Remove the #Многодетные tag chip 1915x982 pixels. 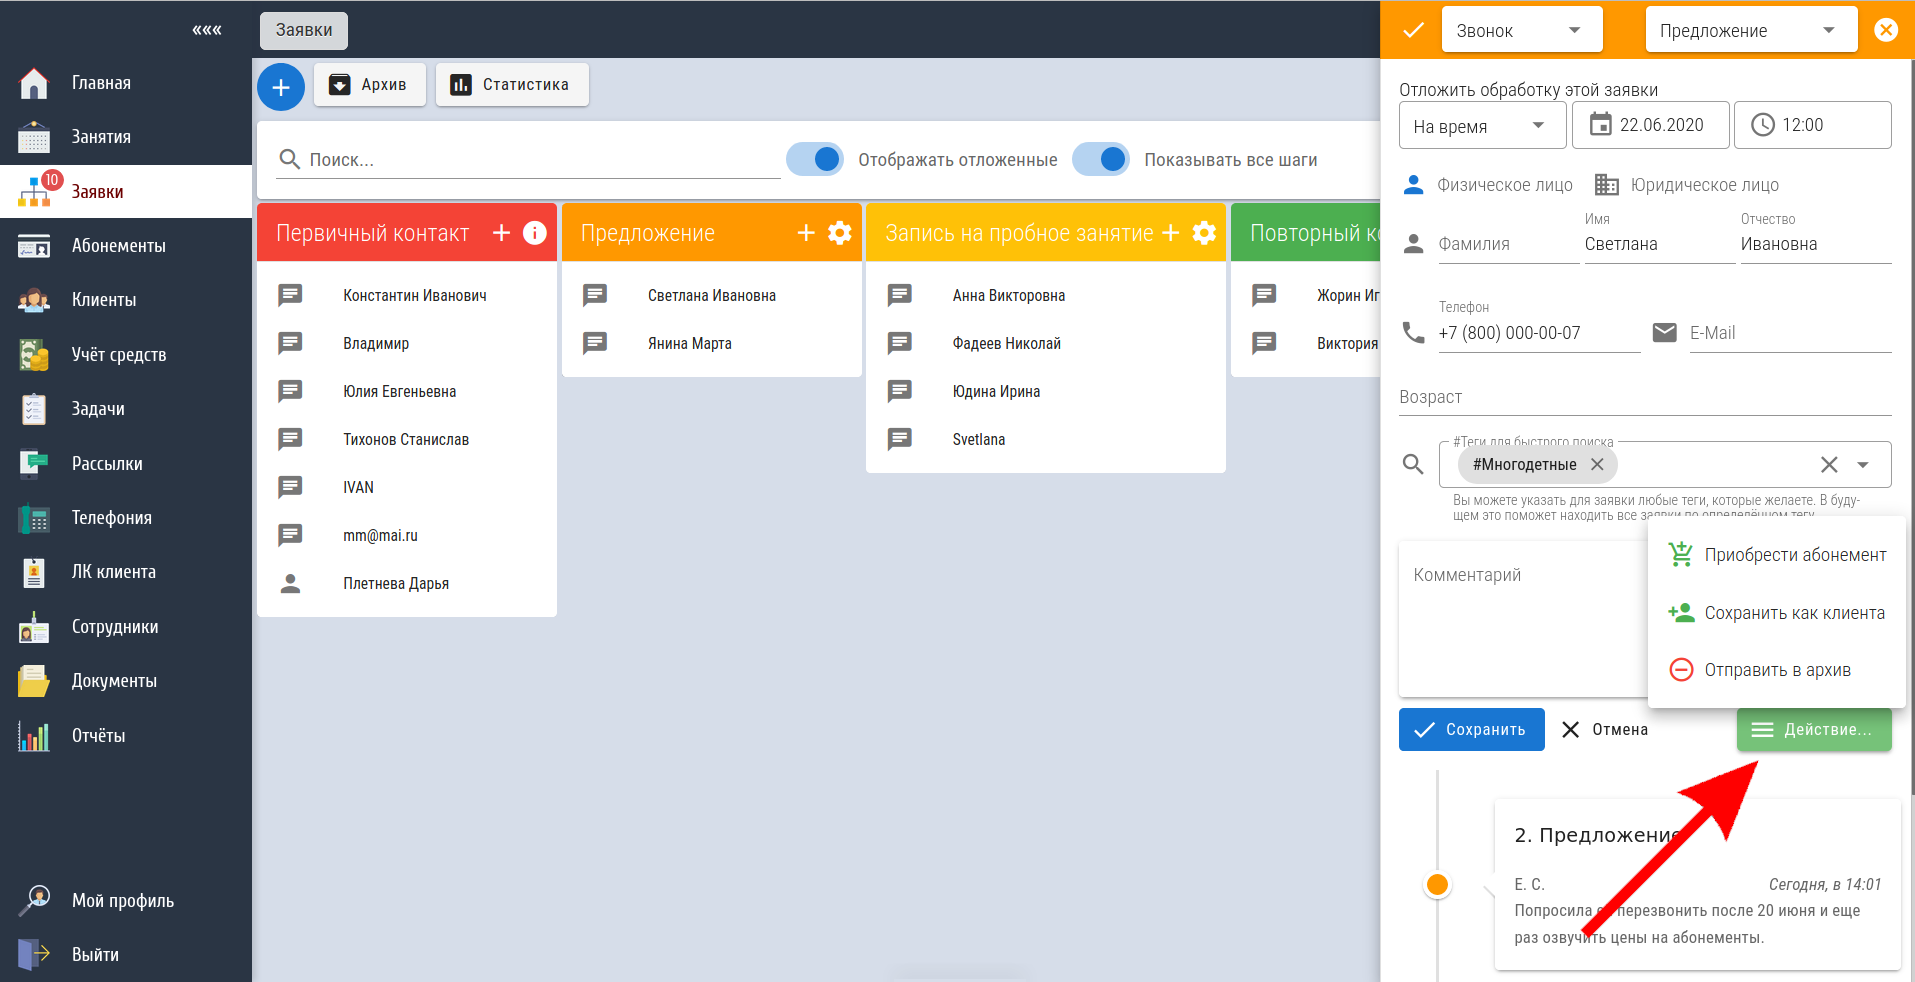coord(1597,464)
